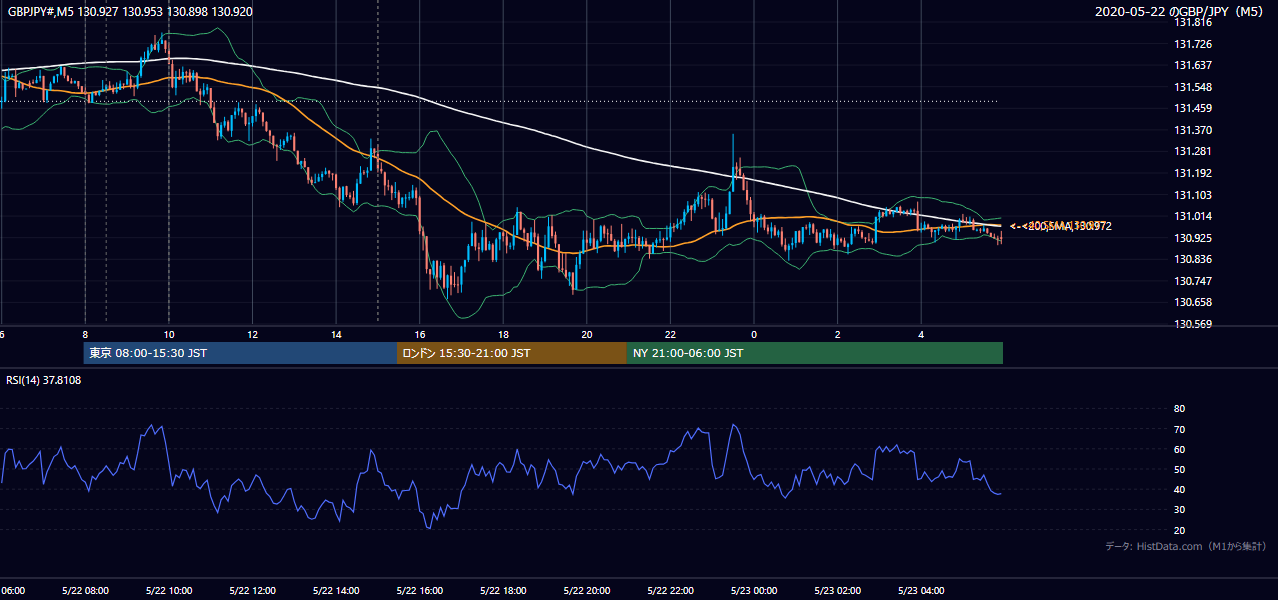The width and height of the screenshot is (1278, 600).
Task: Click the RSI axis level 60
Action: pyautogui.click(x=1179, y=449)
